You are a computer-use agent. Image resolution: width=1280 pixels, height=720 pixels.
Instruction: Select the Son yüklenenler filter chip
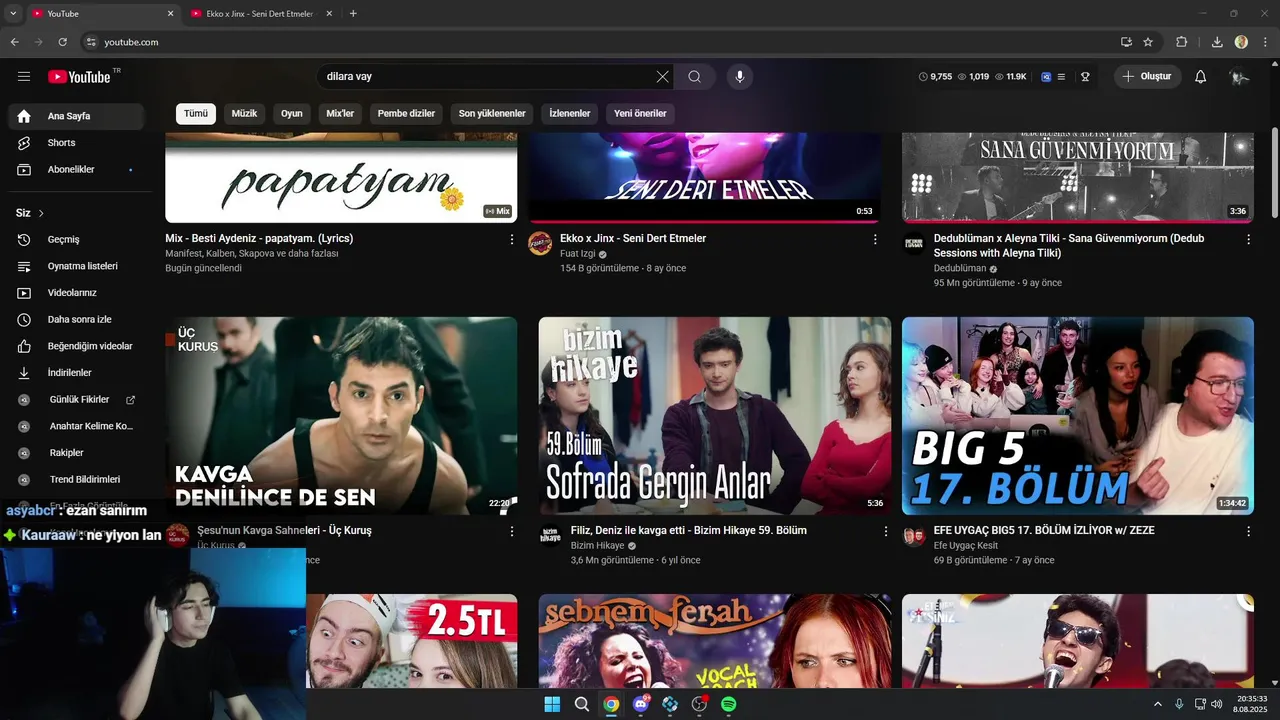(492, 114)
